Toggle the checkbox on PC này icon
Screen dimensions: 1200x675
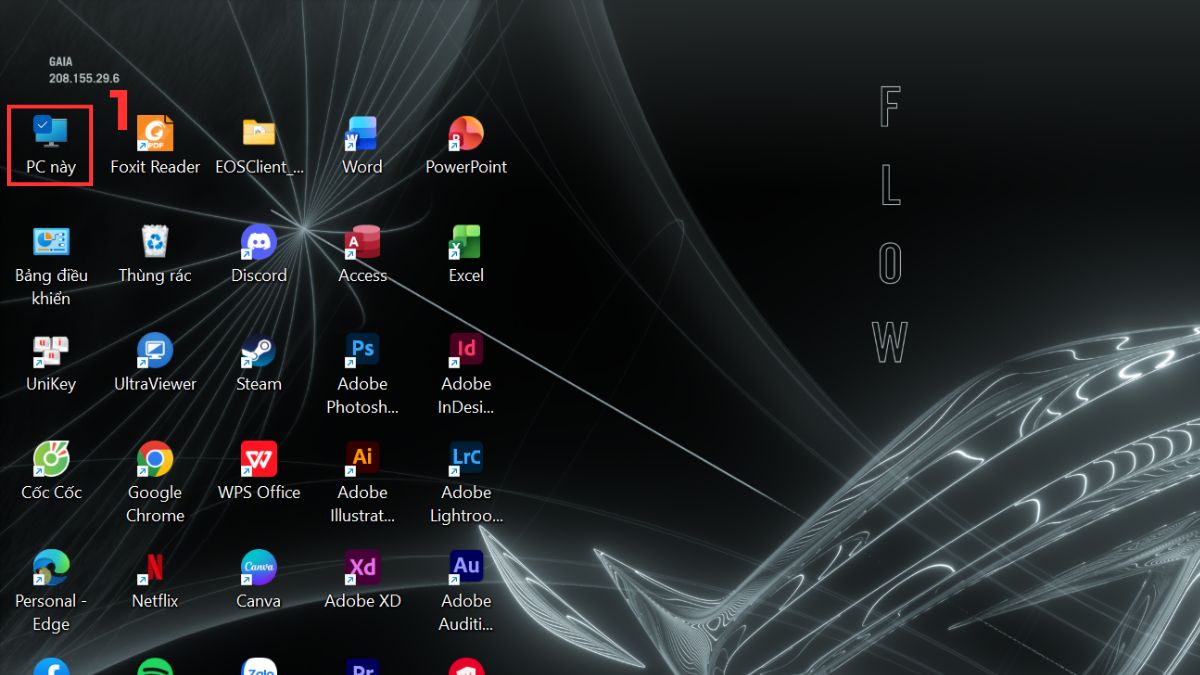coord(42,124)
